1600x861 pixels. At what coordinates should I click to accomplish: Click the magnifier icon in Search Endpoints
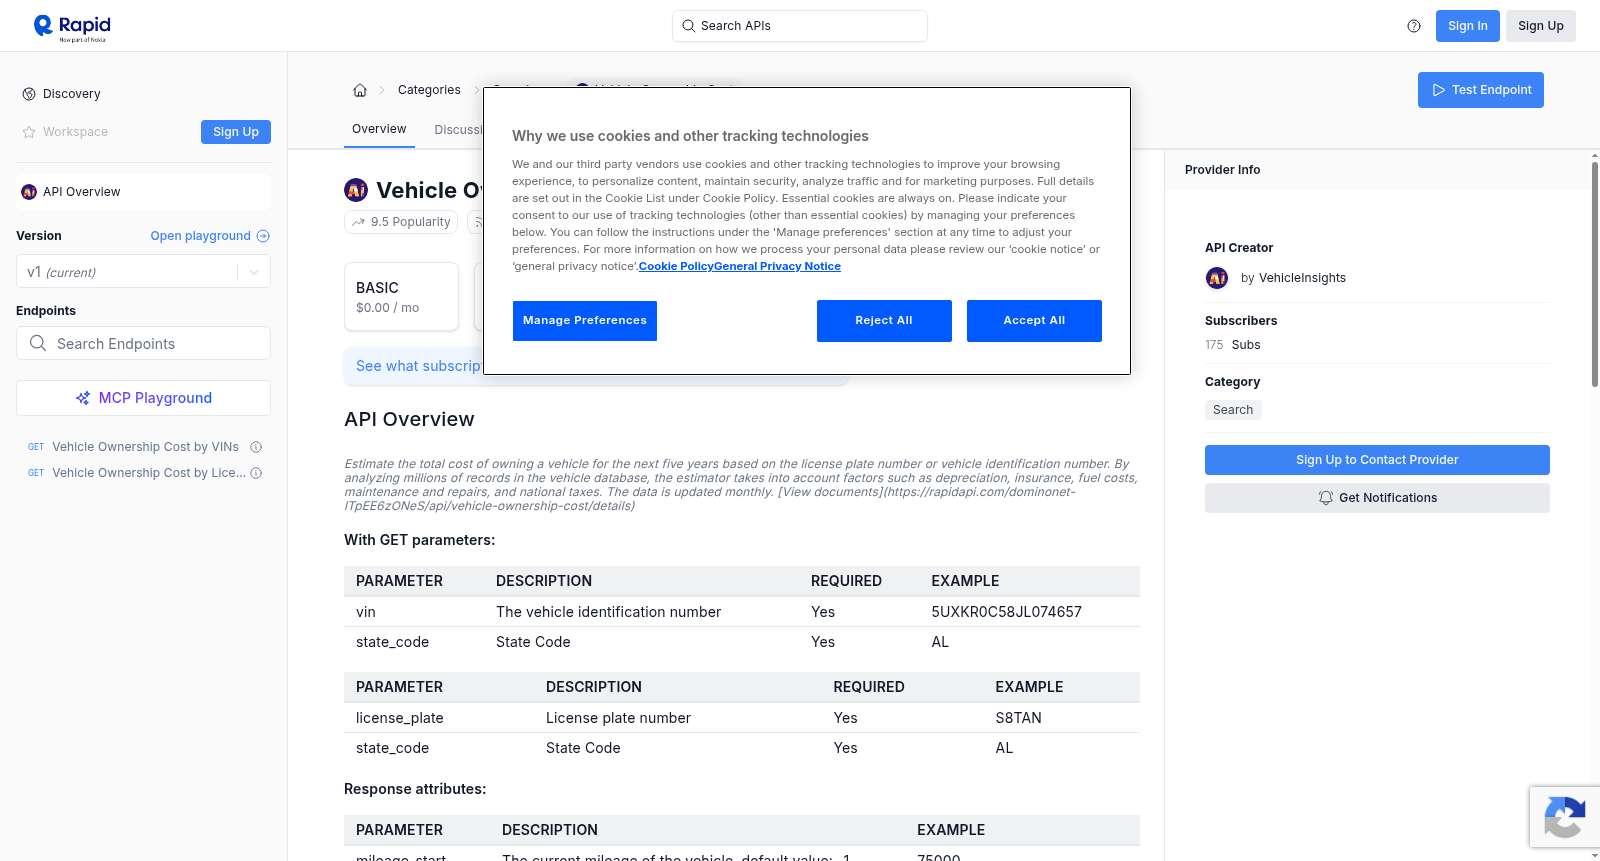pyautogui.click(x=38, y=343)
